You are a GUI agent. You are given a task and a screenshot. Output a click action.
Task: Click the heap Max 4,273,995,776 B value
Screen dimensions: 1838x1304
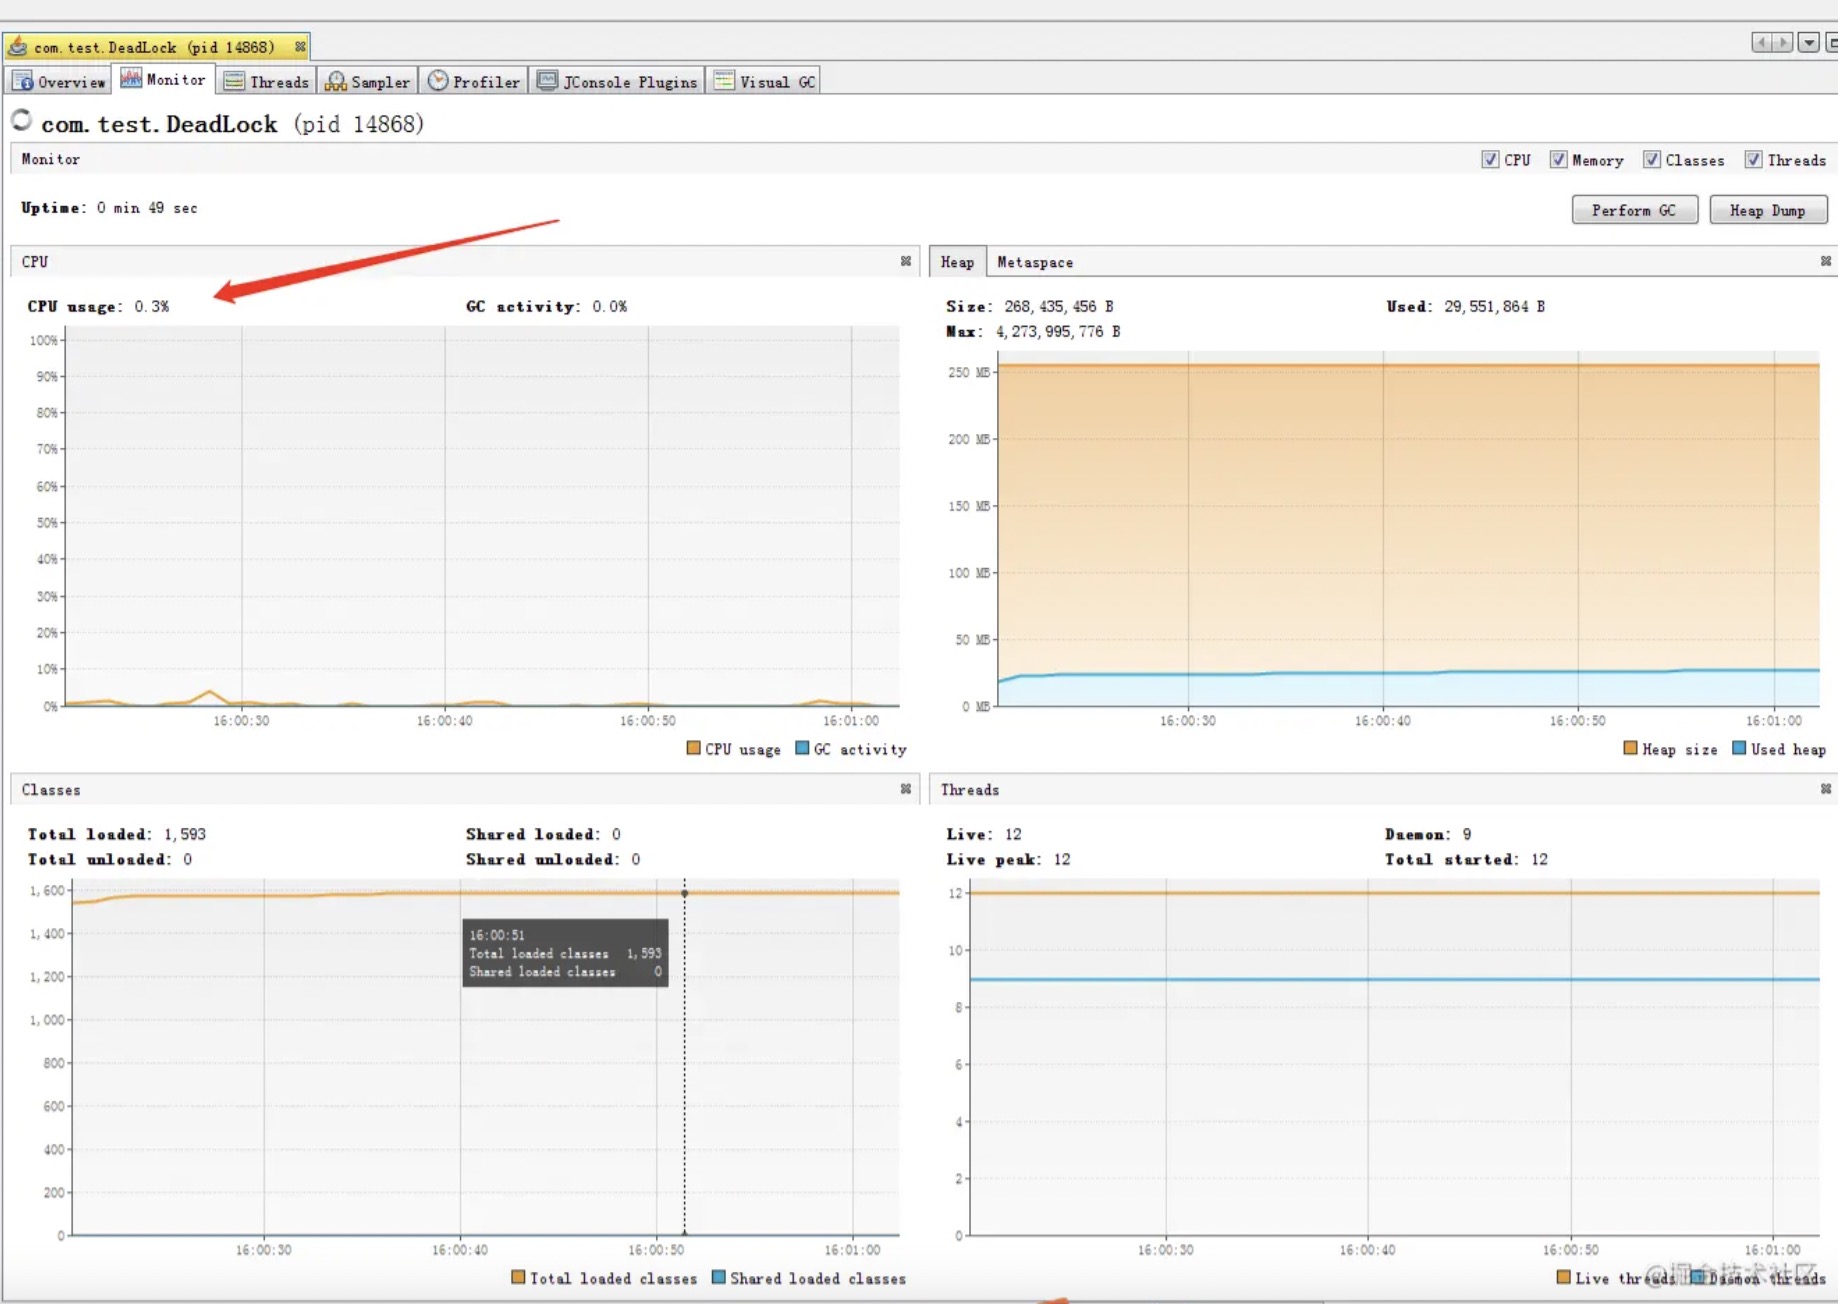pyautogui.click(x=1057, y=331)
